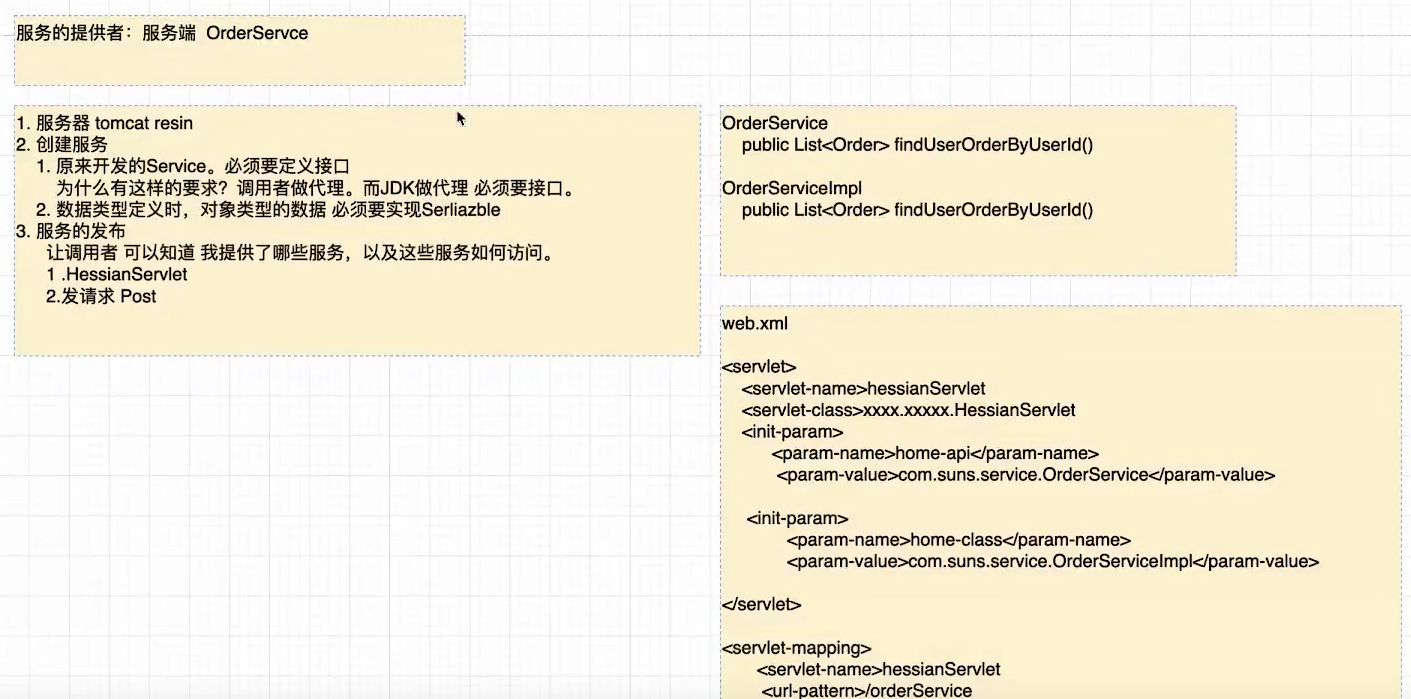Select the home-class param-name line

[x=958, y=540]
